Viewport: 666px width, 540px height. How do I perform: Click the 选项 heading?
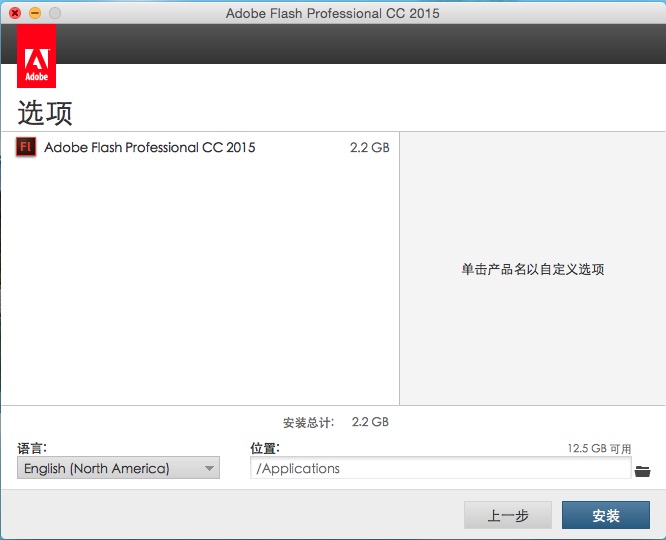tap(45, 113)
